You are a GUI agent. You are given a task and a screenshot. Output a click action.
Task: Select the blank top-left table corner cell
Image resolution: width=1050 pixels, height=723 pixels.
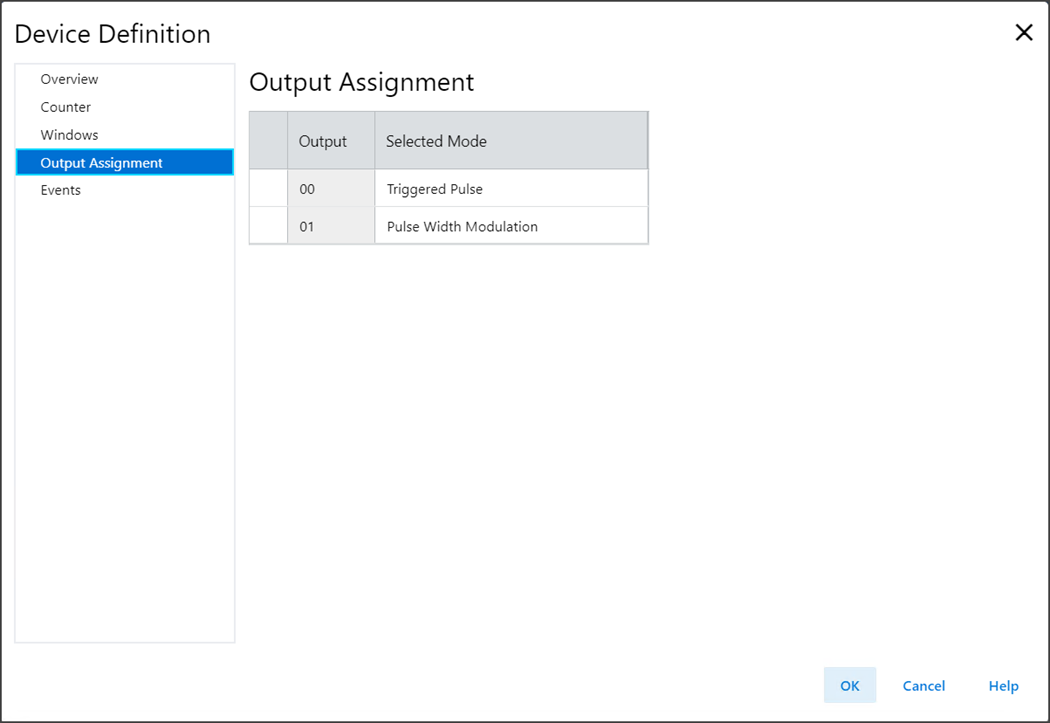point(268,141)
